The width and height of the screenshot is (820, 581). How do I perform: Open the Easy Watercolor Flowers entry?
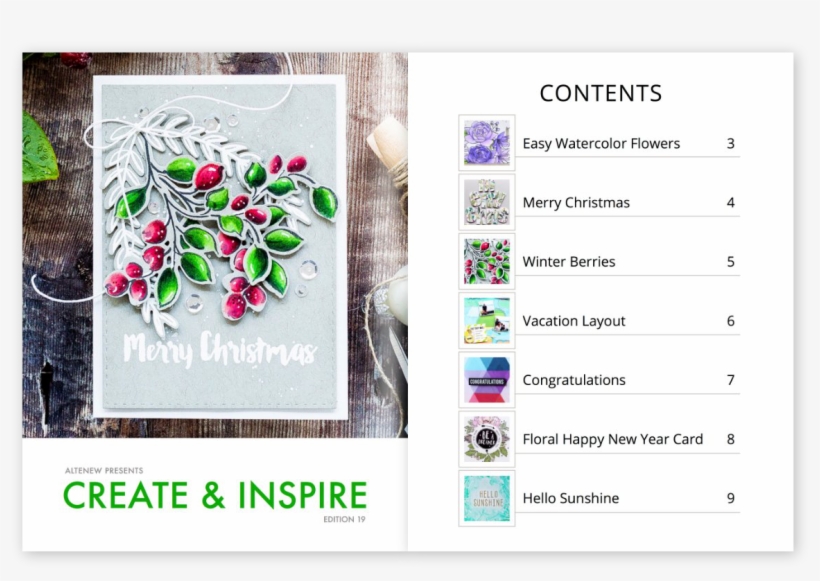click(601, 142)
